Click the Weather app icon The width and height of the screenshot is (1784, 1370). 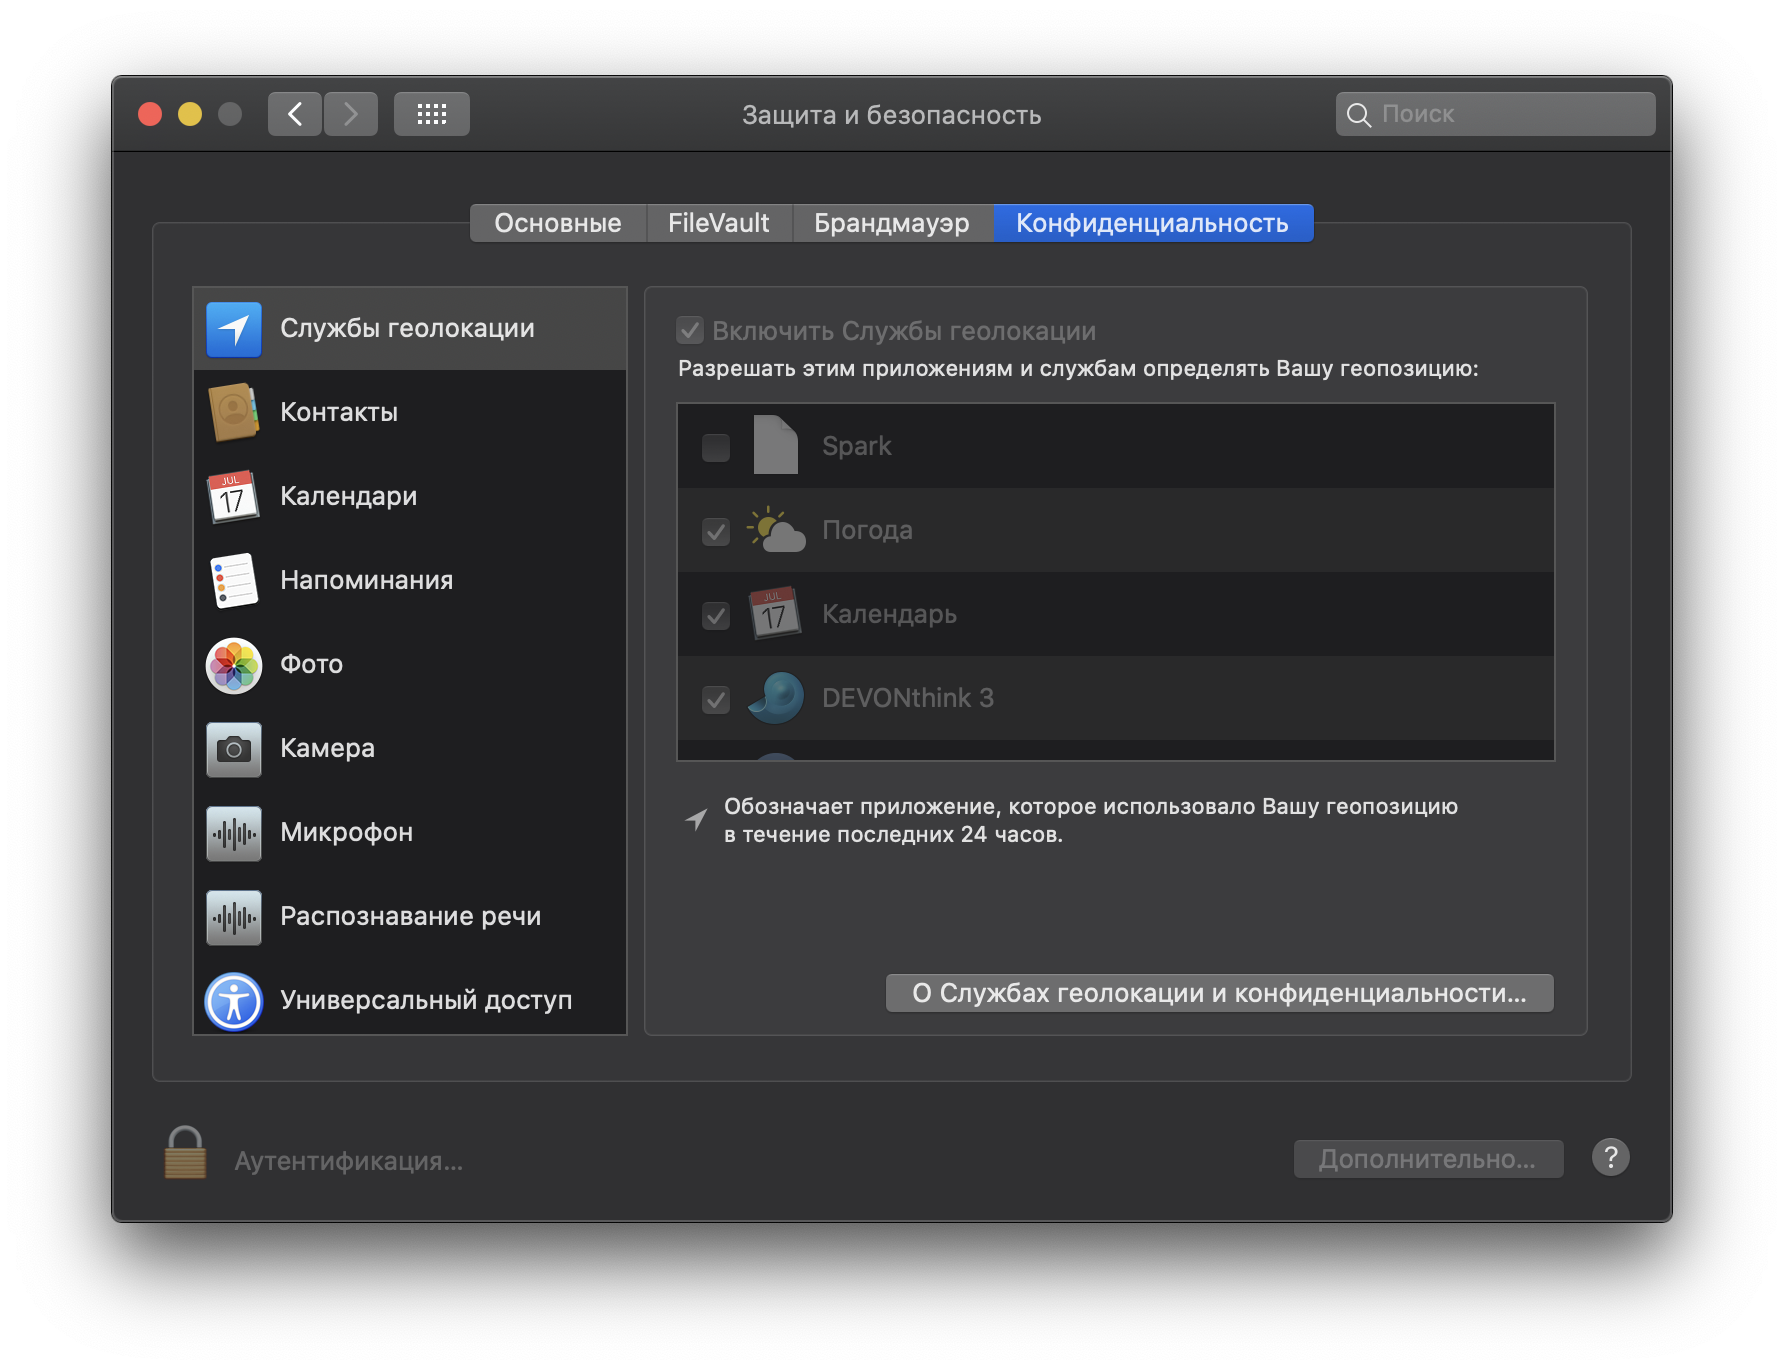click(776, 530)
